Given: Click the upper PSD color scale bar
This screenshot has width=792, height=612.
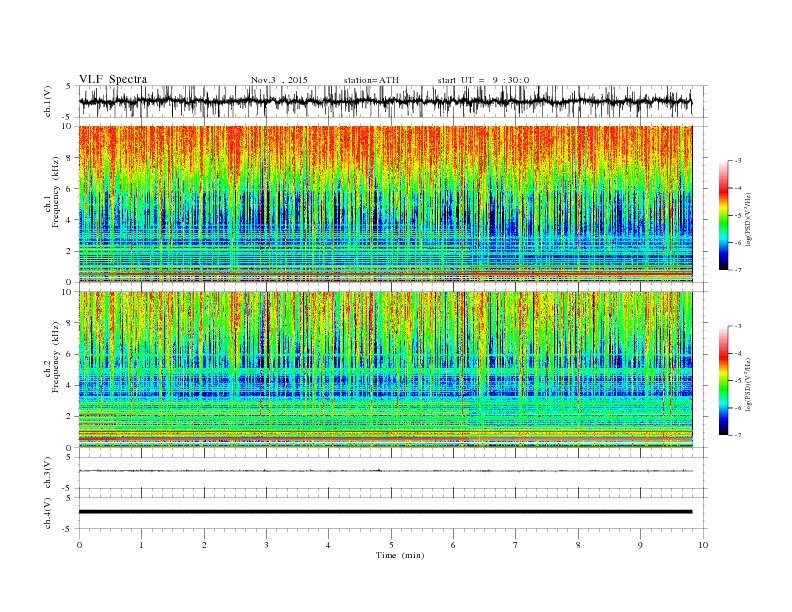Looking at the screenshot, I should point(723,215).
